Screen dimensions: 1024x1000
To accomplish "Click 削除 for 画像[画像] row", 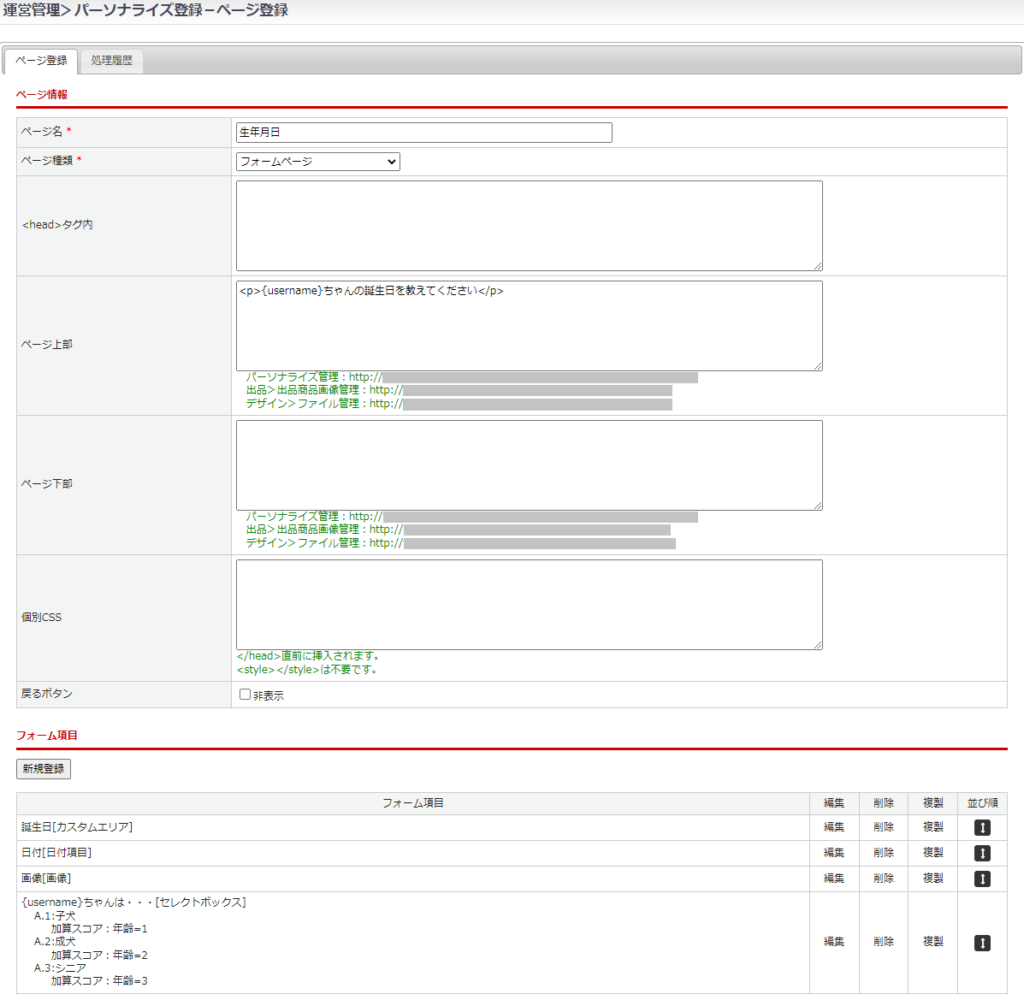I will (x=883, y=878).
